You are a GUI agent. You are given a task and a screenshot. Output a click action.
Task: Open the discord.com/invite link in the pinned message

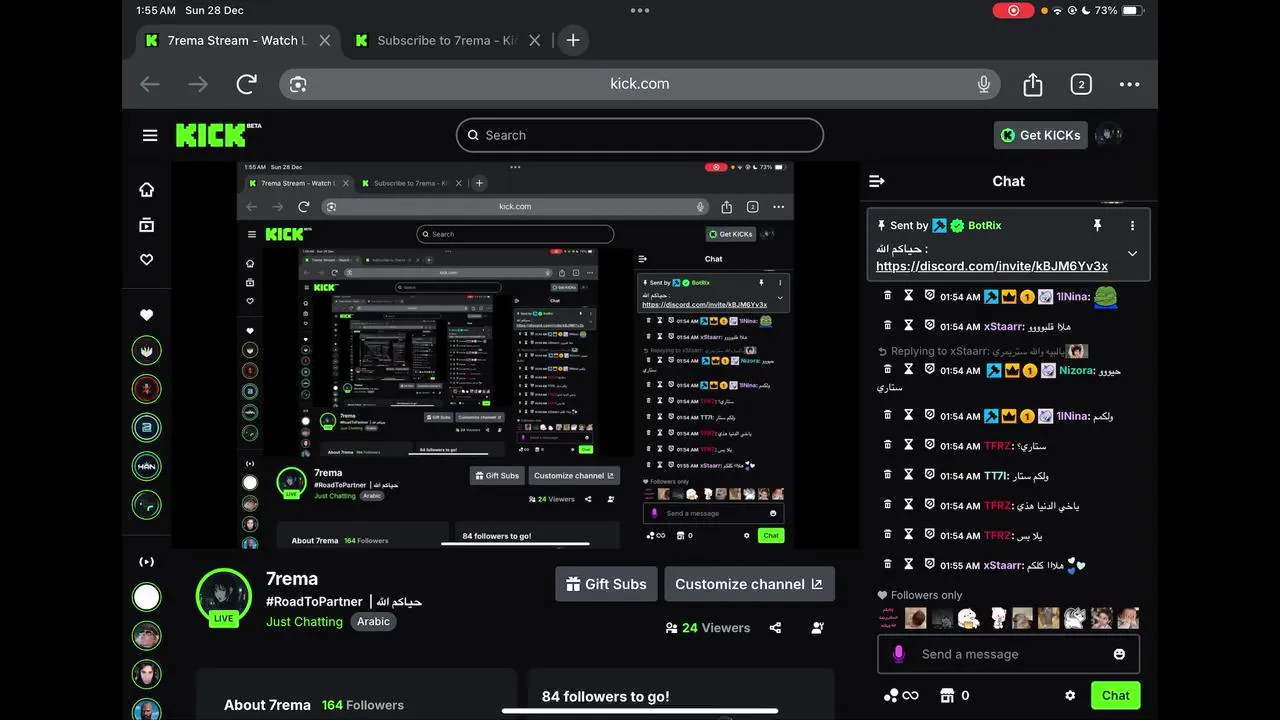pyautogui.click(x=992, y=266)
